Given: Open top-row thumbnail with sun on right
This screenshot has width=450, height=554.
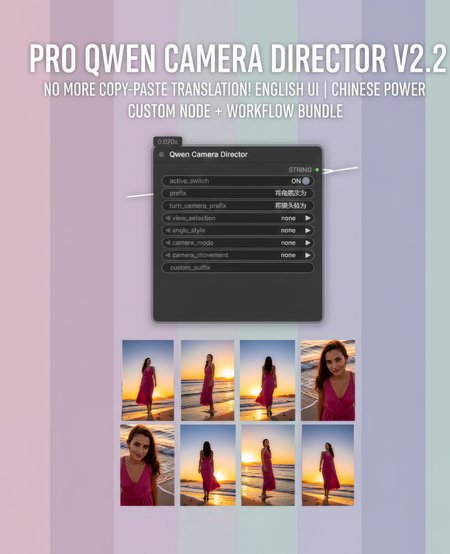Looking at the screenshot, I should pyautogui.click(x=207, y=380).
